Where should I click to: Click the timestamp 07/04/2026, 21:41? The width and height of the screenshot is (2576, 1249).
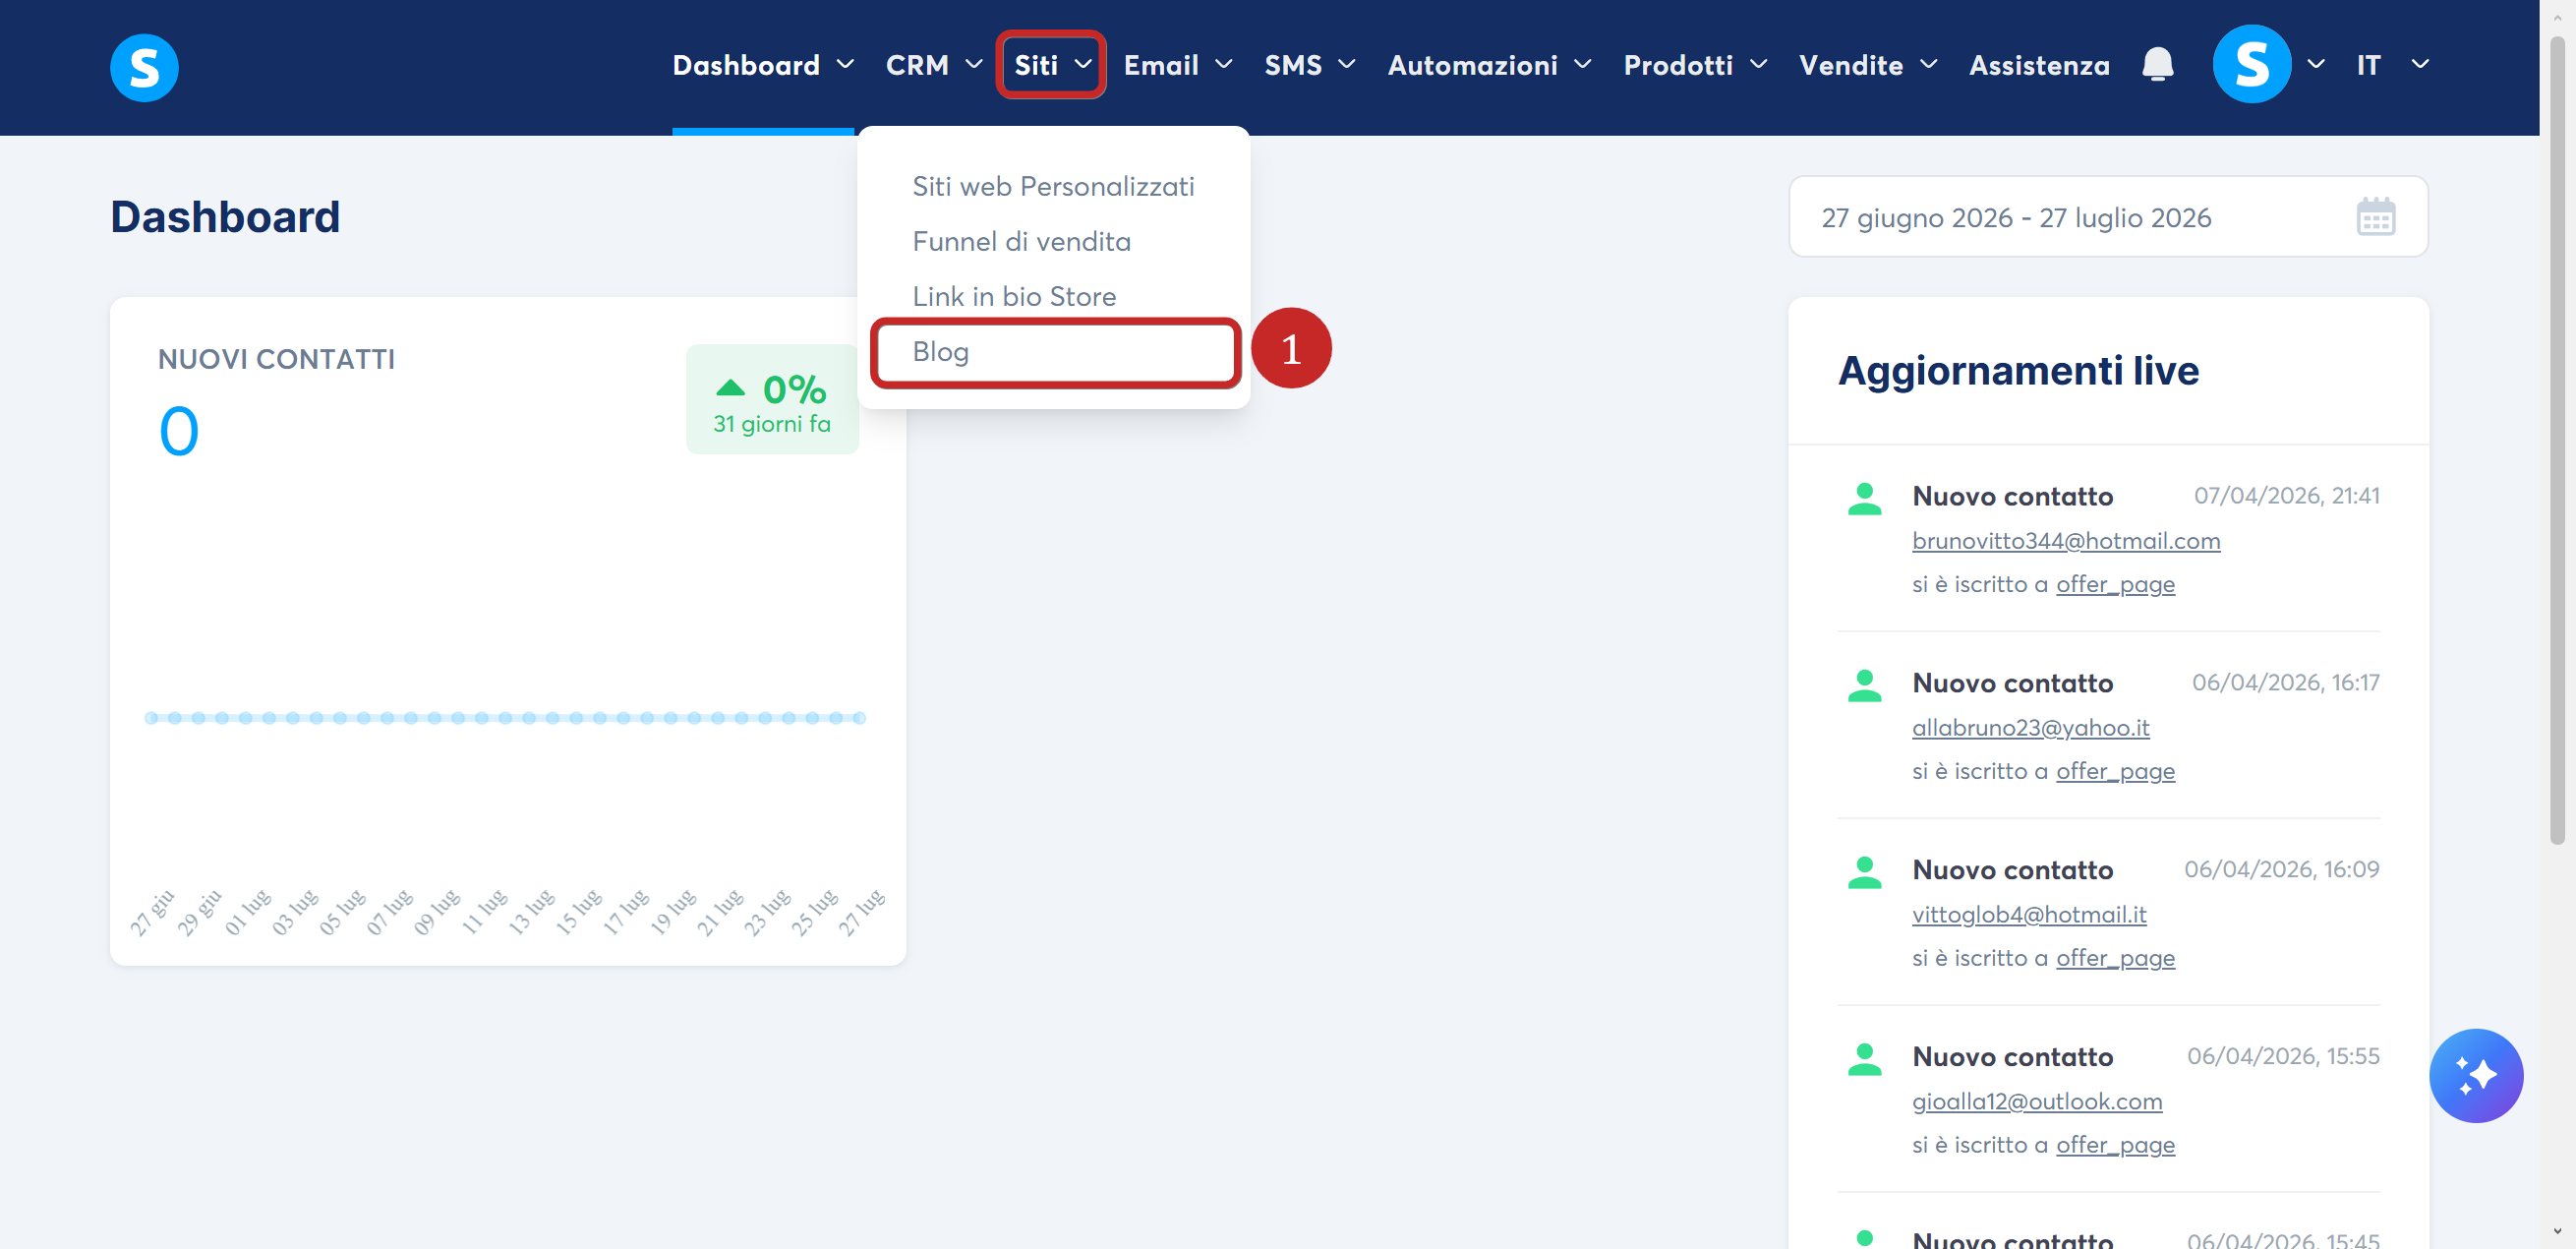[x=2286, y=496]
